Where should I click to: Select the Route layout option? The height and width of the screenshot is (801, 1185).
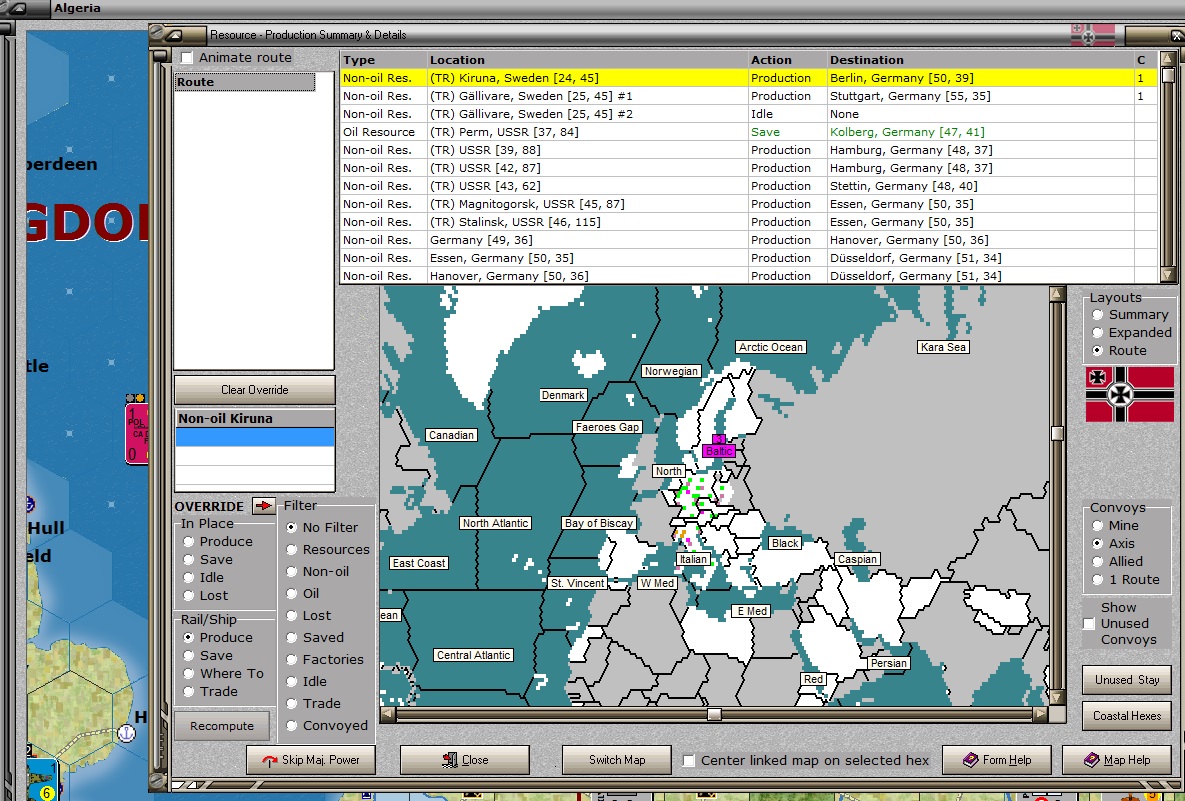[1097, 351]
